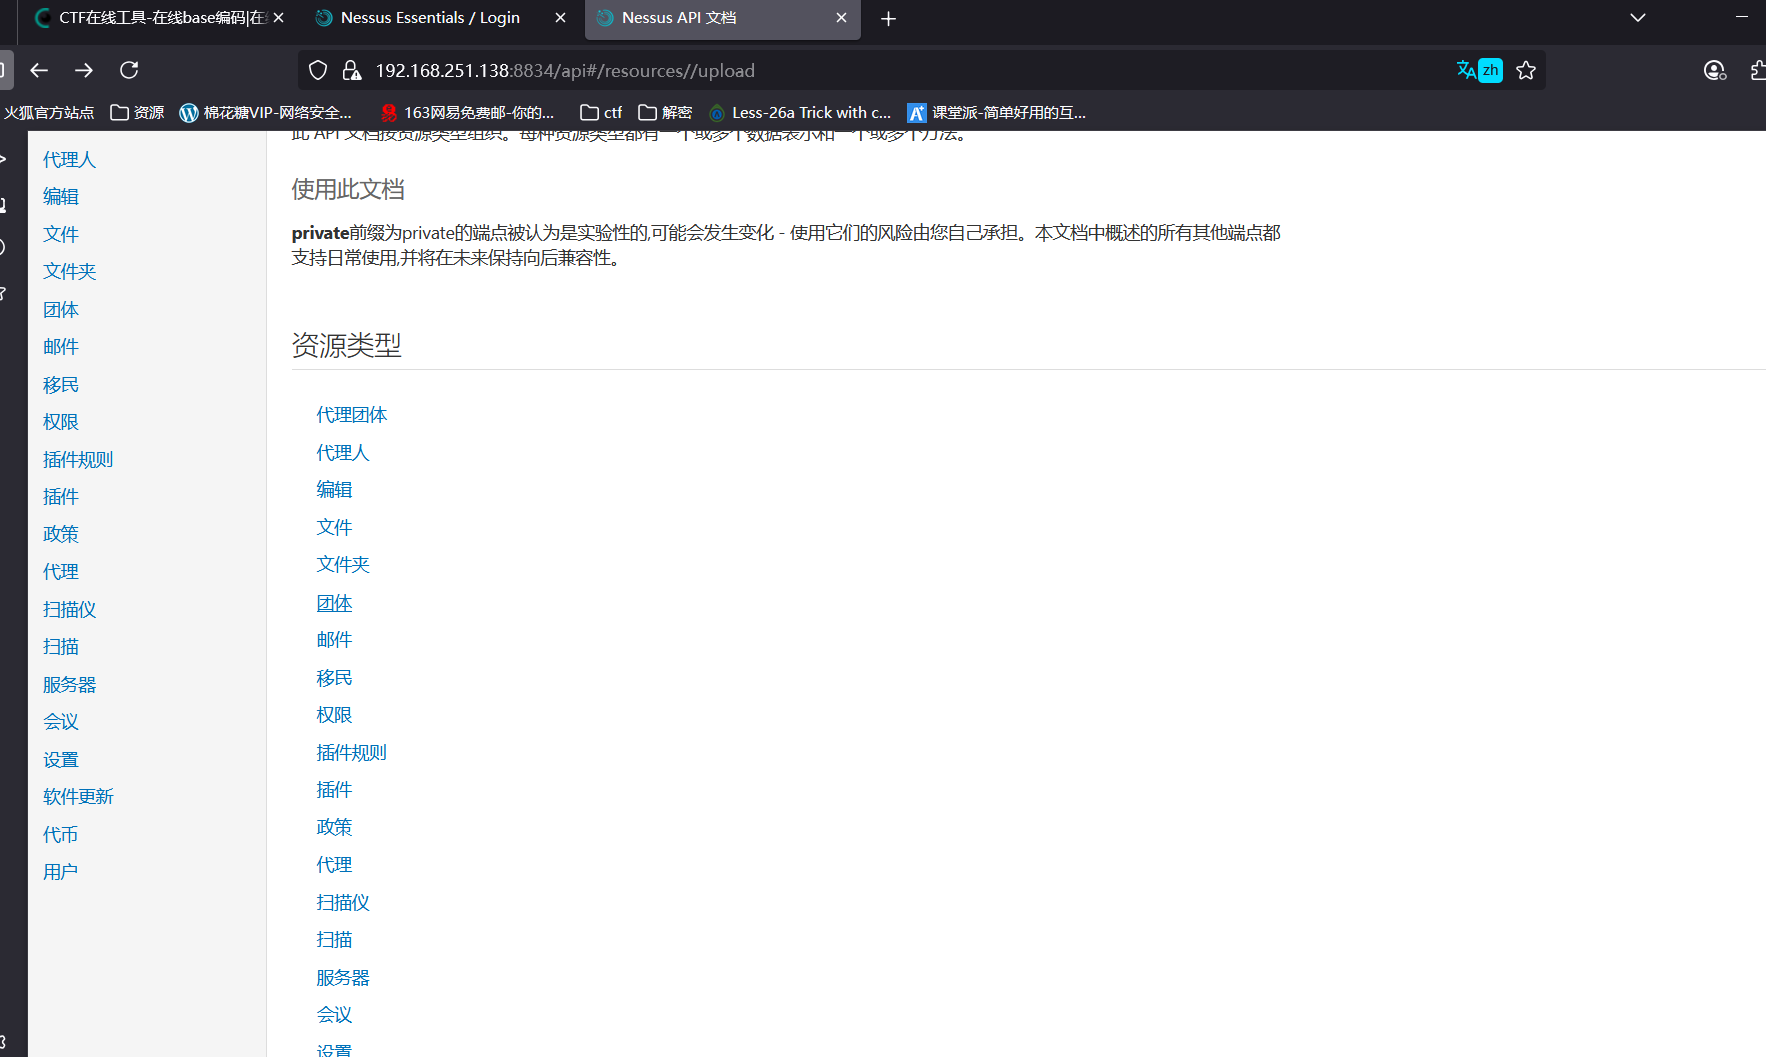Open 邮件 in the resource types list
This screenshot has height=1057, width=1766.
pos(334,640)
